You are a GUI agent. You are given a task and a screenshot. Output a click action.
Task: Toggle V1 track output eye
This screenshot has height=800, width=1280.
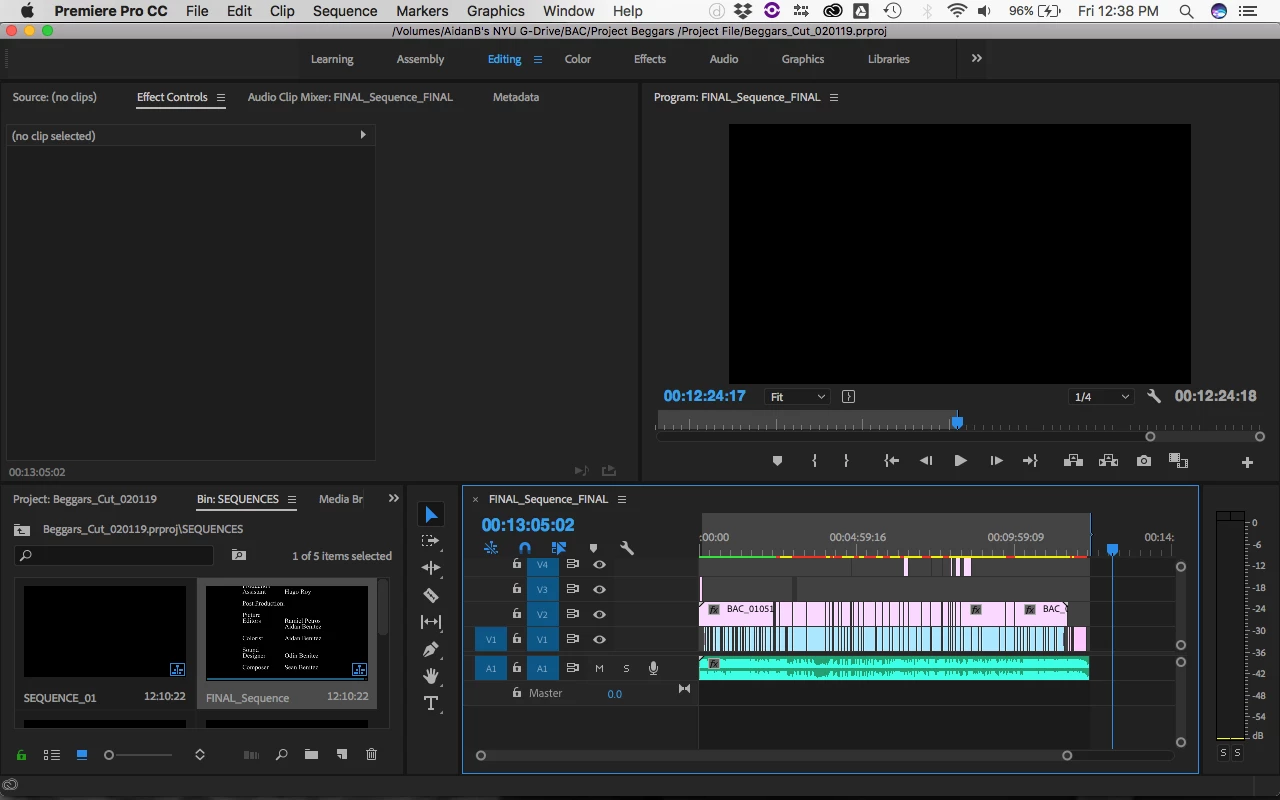[x=599, y=639]
